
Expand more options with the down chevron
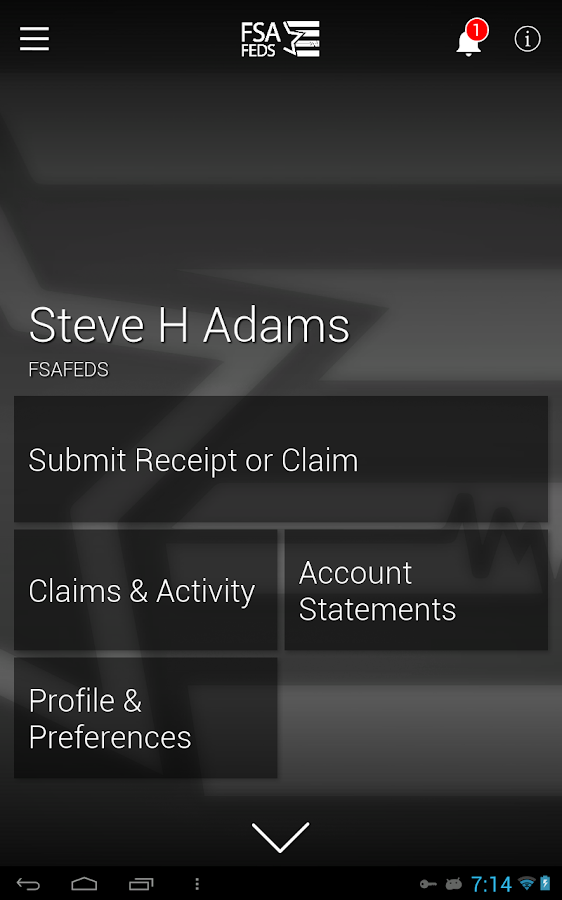280,837
